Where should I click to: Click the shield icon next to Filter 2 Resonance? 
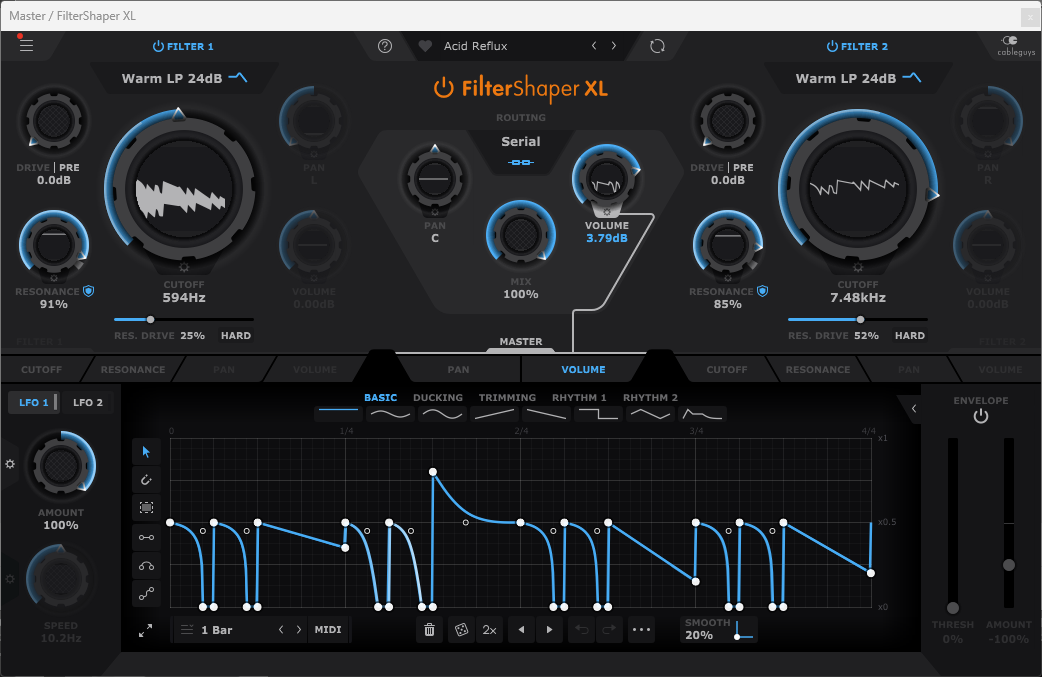click(x=763, y=291)
